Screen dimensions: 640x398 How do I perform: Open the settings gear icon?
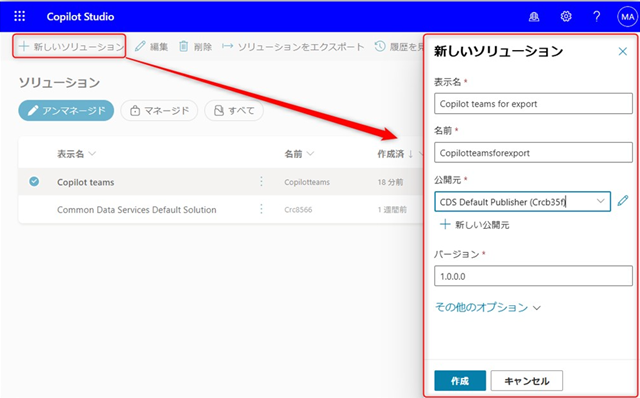(x=566, y=17)
